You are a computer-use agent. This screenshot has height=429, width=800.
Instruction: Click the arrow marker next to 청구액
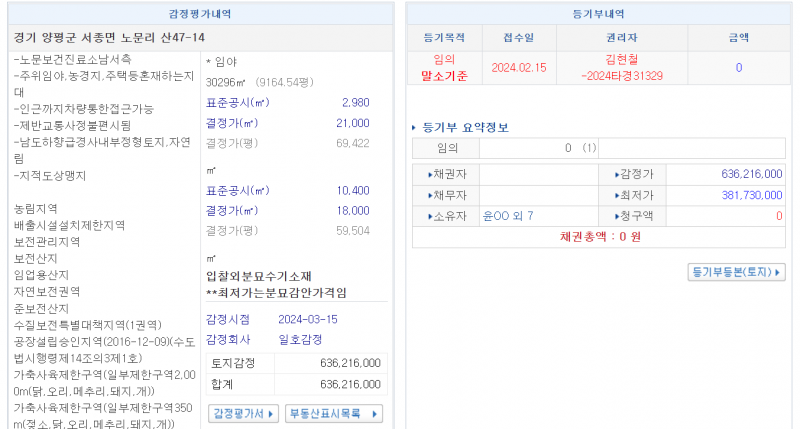point(616,216)
